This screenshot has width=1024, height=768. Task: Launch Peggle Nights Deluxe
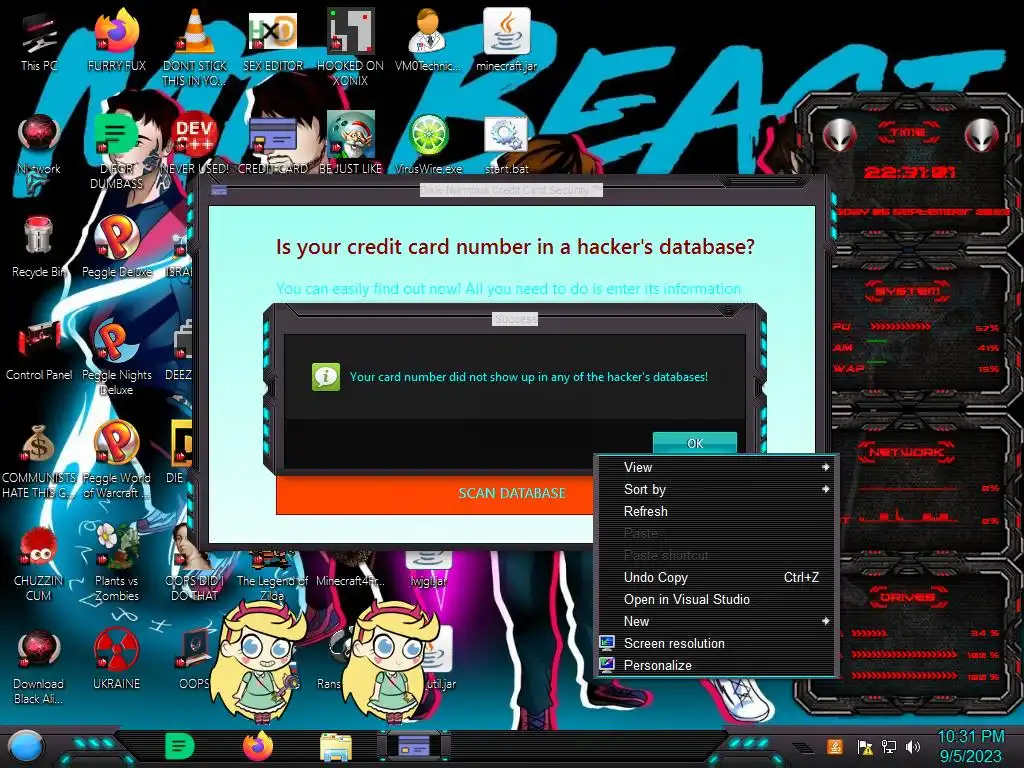click(x=116, y=357)
